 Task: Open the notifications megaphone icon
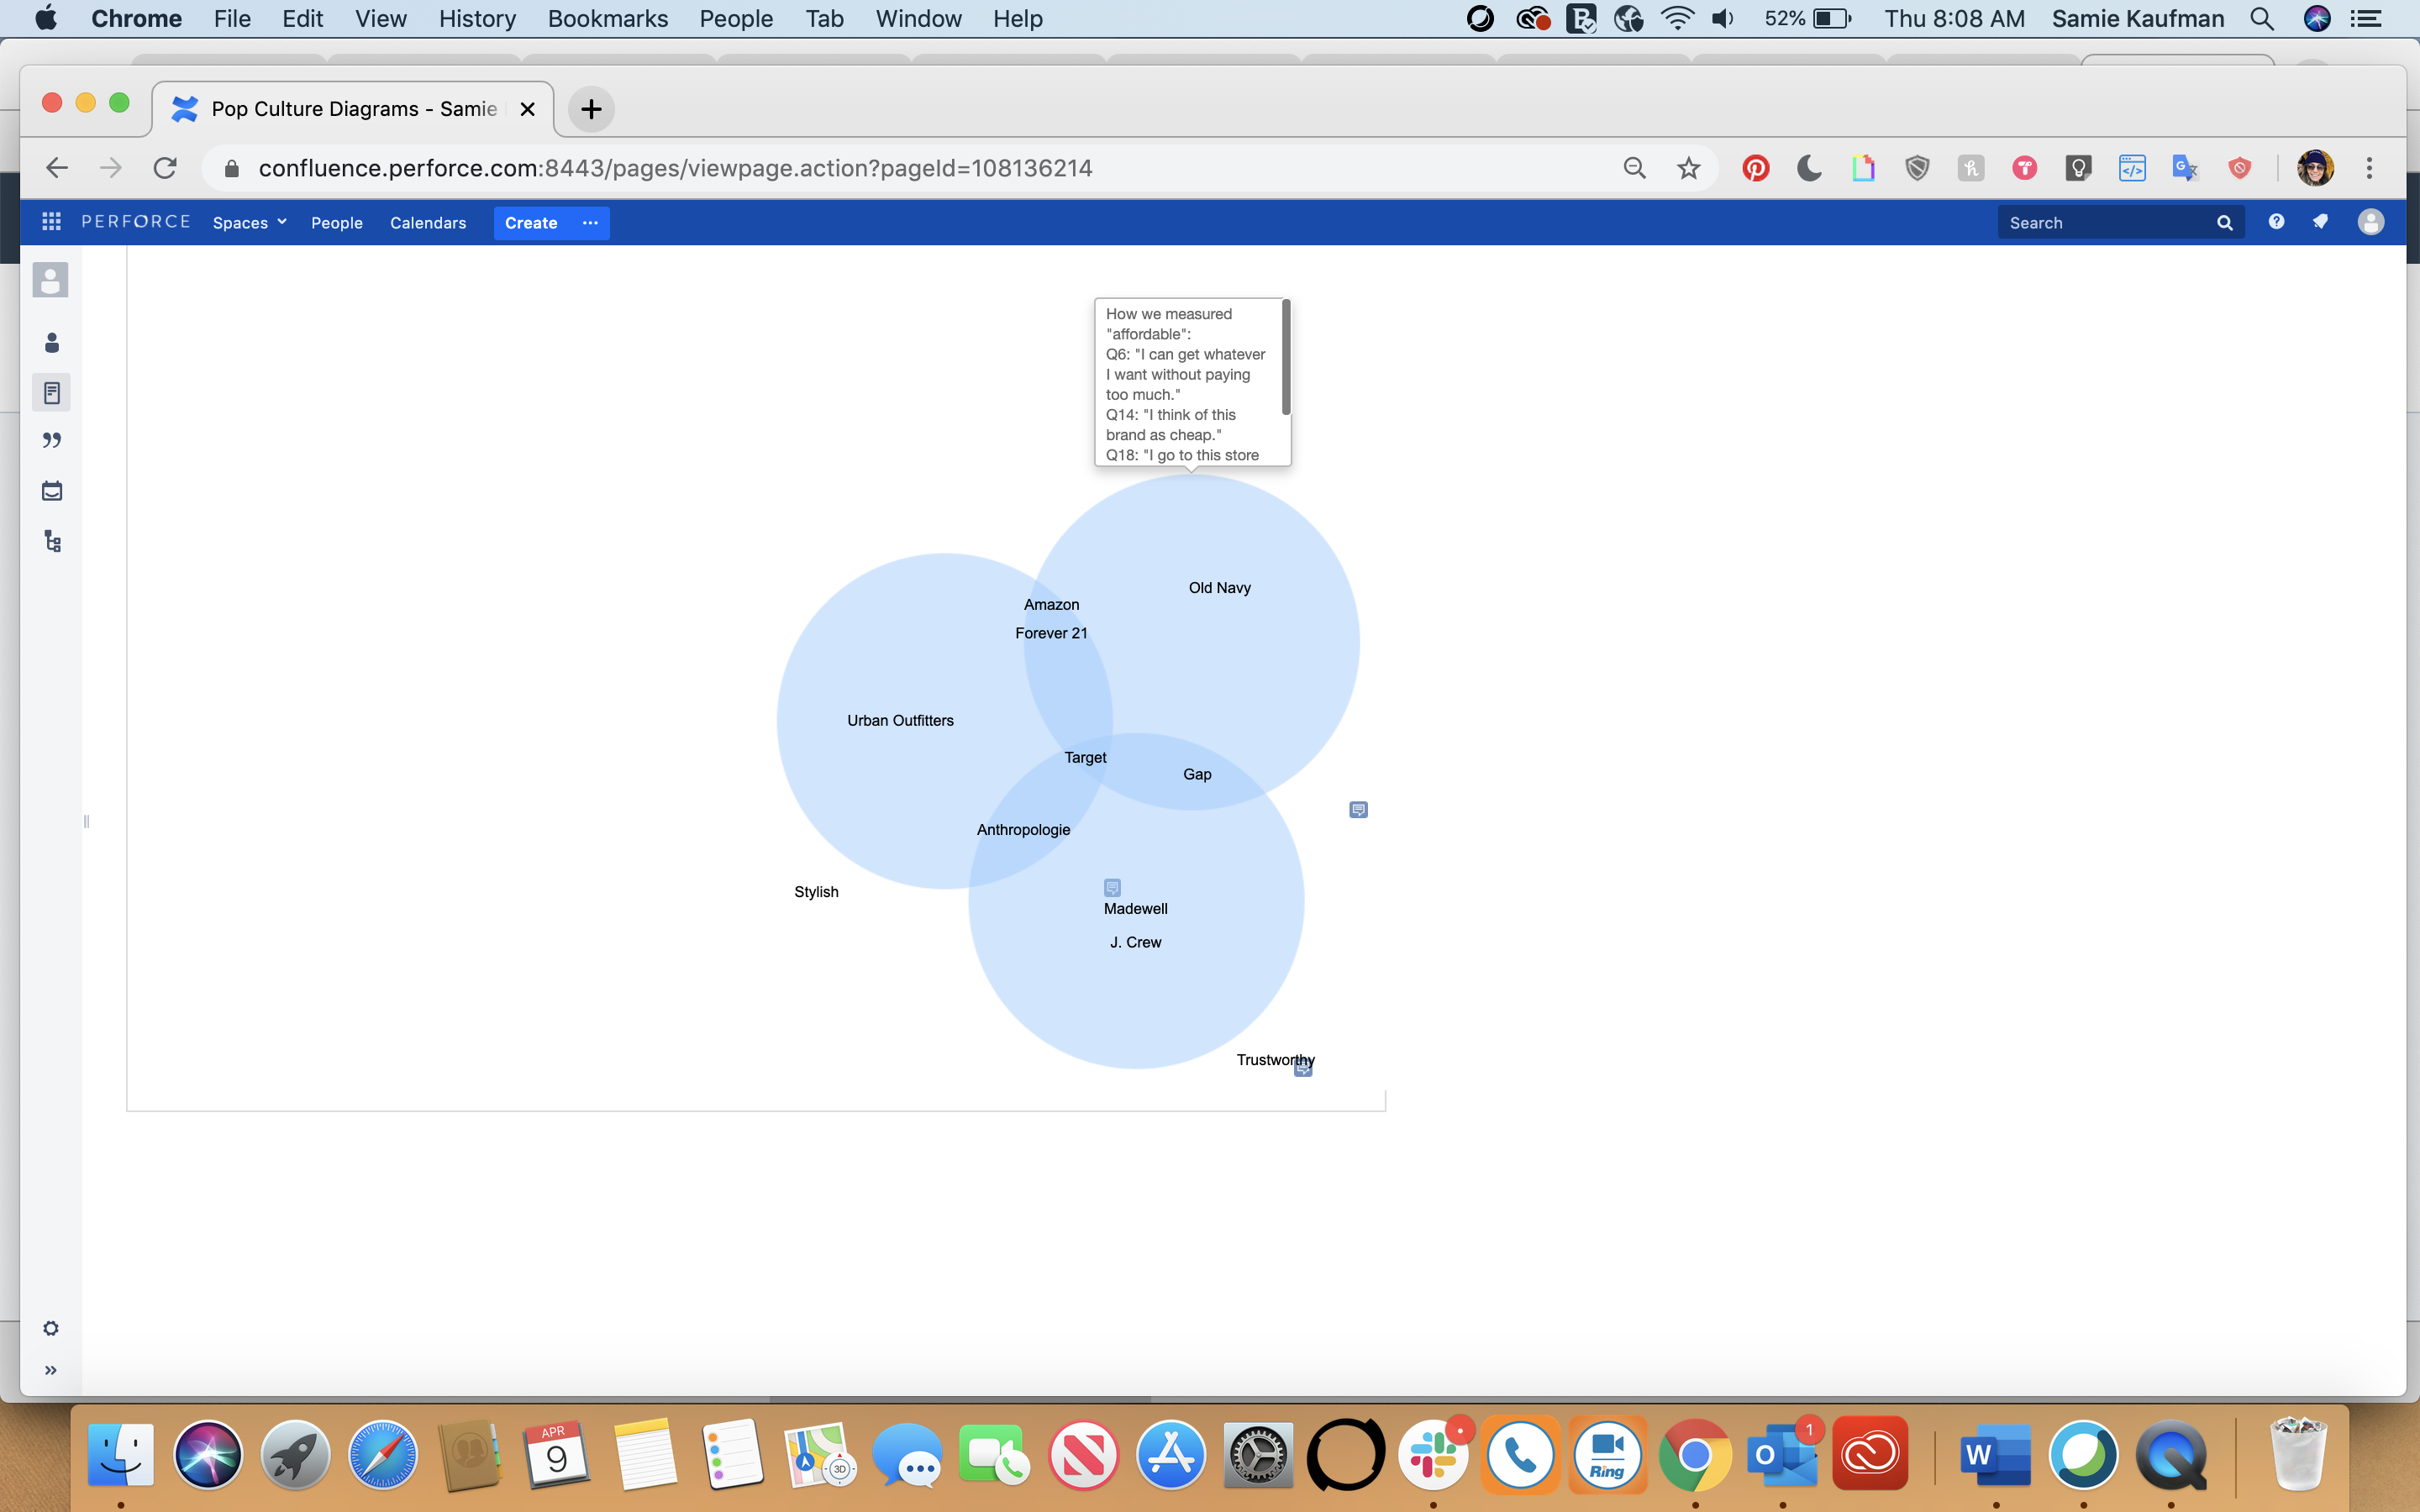pos(2321,222)
